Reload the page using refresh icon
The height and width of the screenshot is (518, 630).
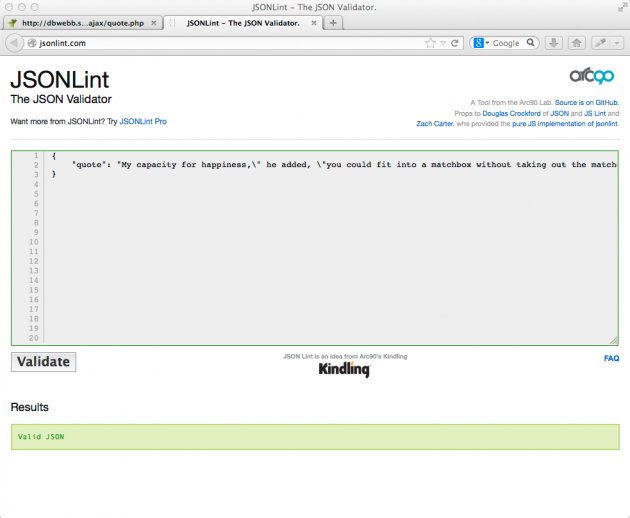click(455, 43)
